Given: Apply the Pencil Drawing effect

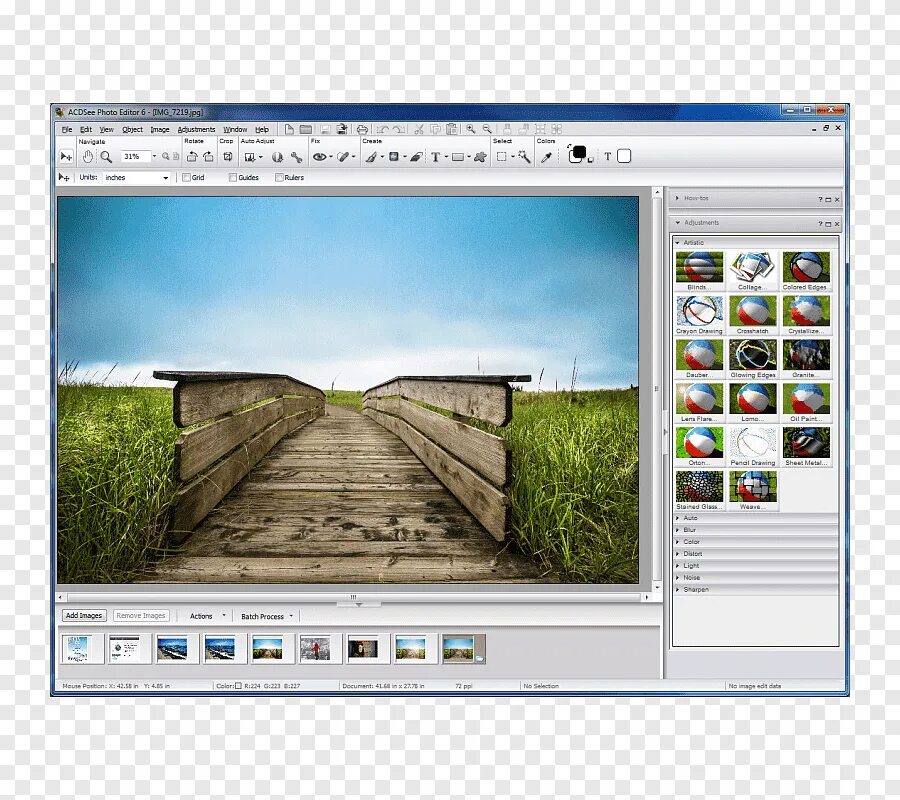Looking at the screenshot, I should coord(752,446).
